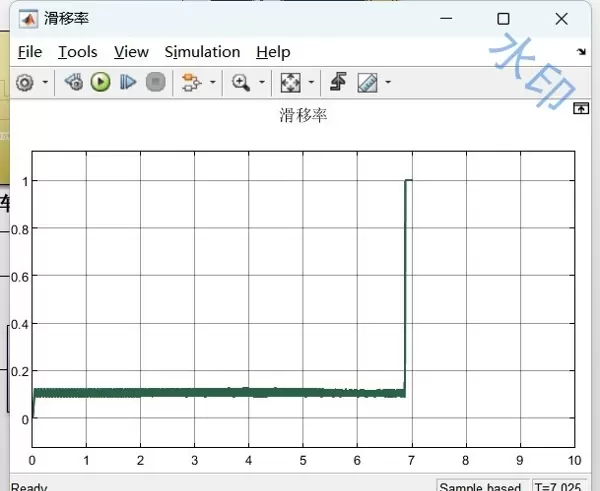Screen dimensions: 600x491
Task: Click the Step Forward icon
Action: coord(128,83)
